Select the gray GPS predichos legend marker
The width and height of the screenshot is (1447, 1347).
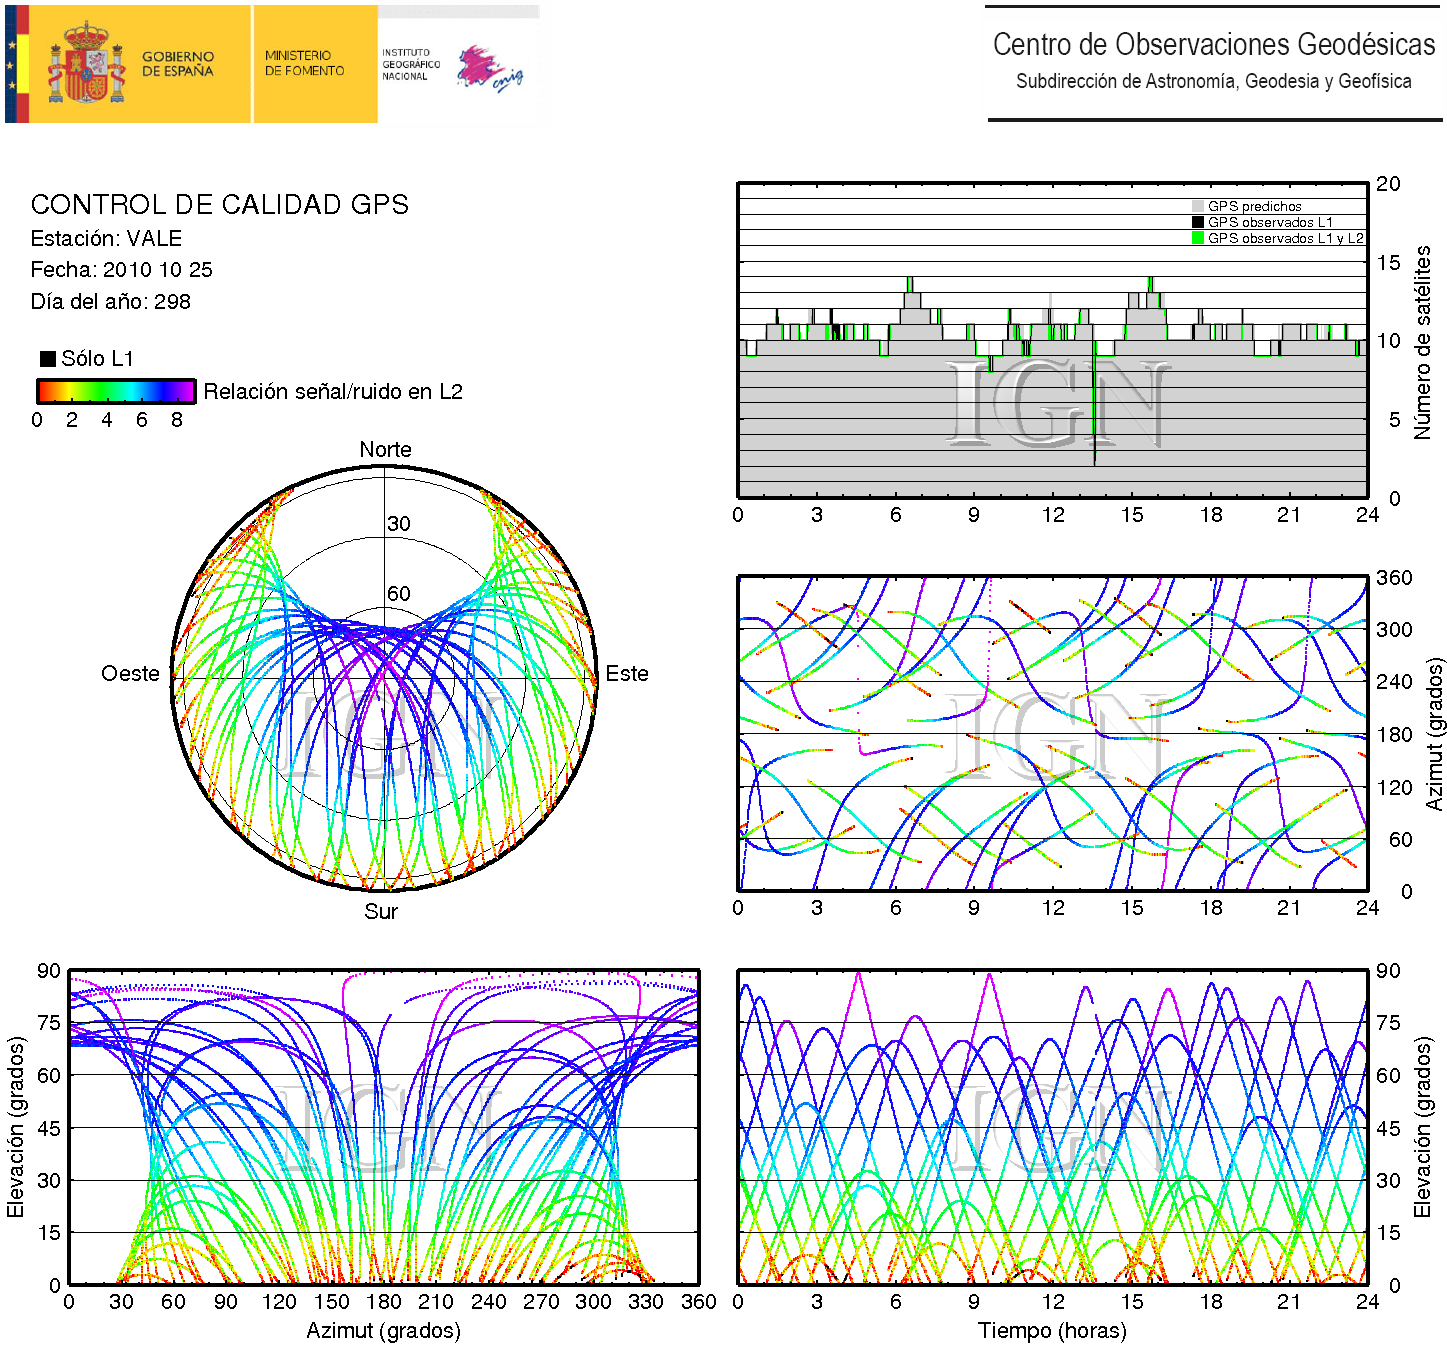click(1197, 206)
